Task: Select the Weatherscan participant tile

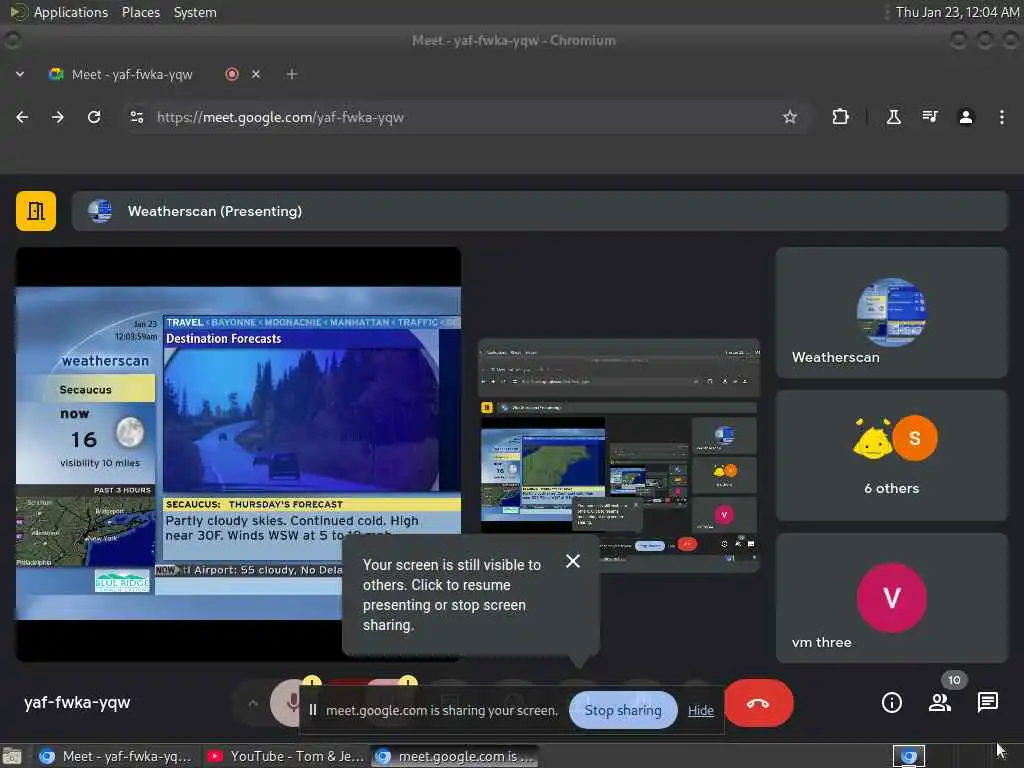Action: pos(891,312)
